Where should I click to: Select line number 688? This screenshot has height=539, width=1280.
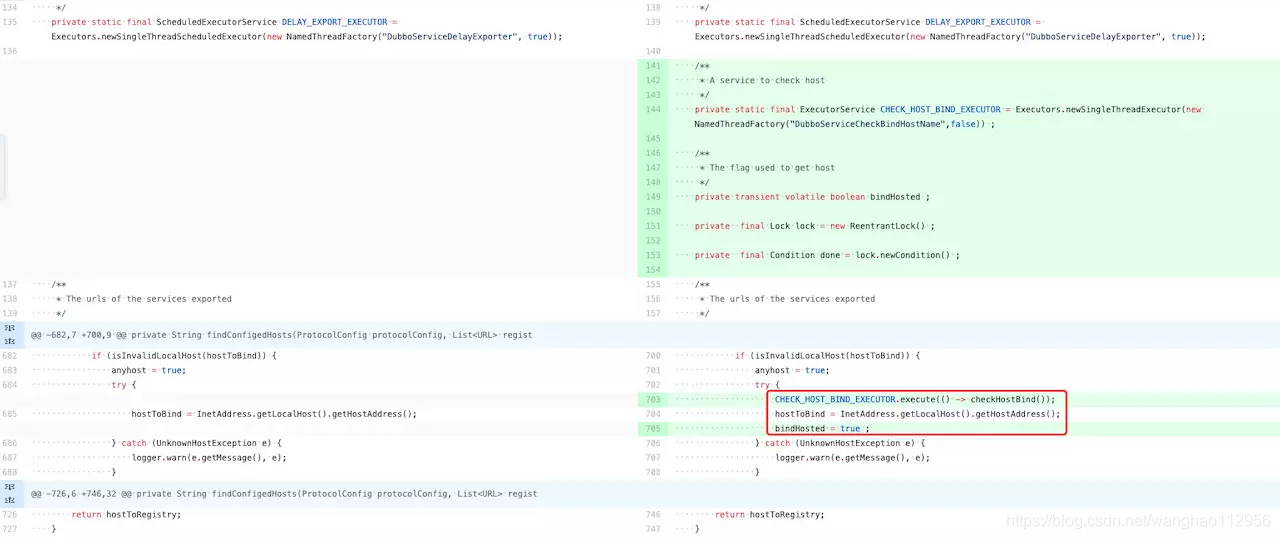tap(10, 472)
